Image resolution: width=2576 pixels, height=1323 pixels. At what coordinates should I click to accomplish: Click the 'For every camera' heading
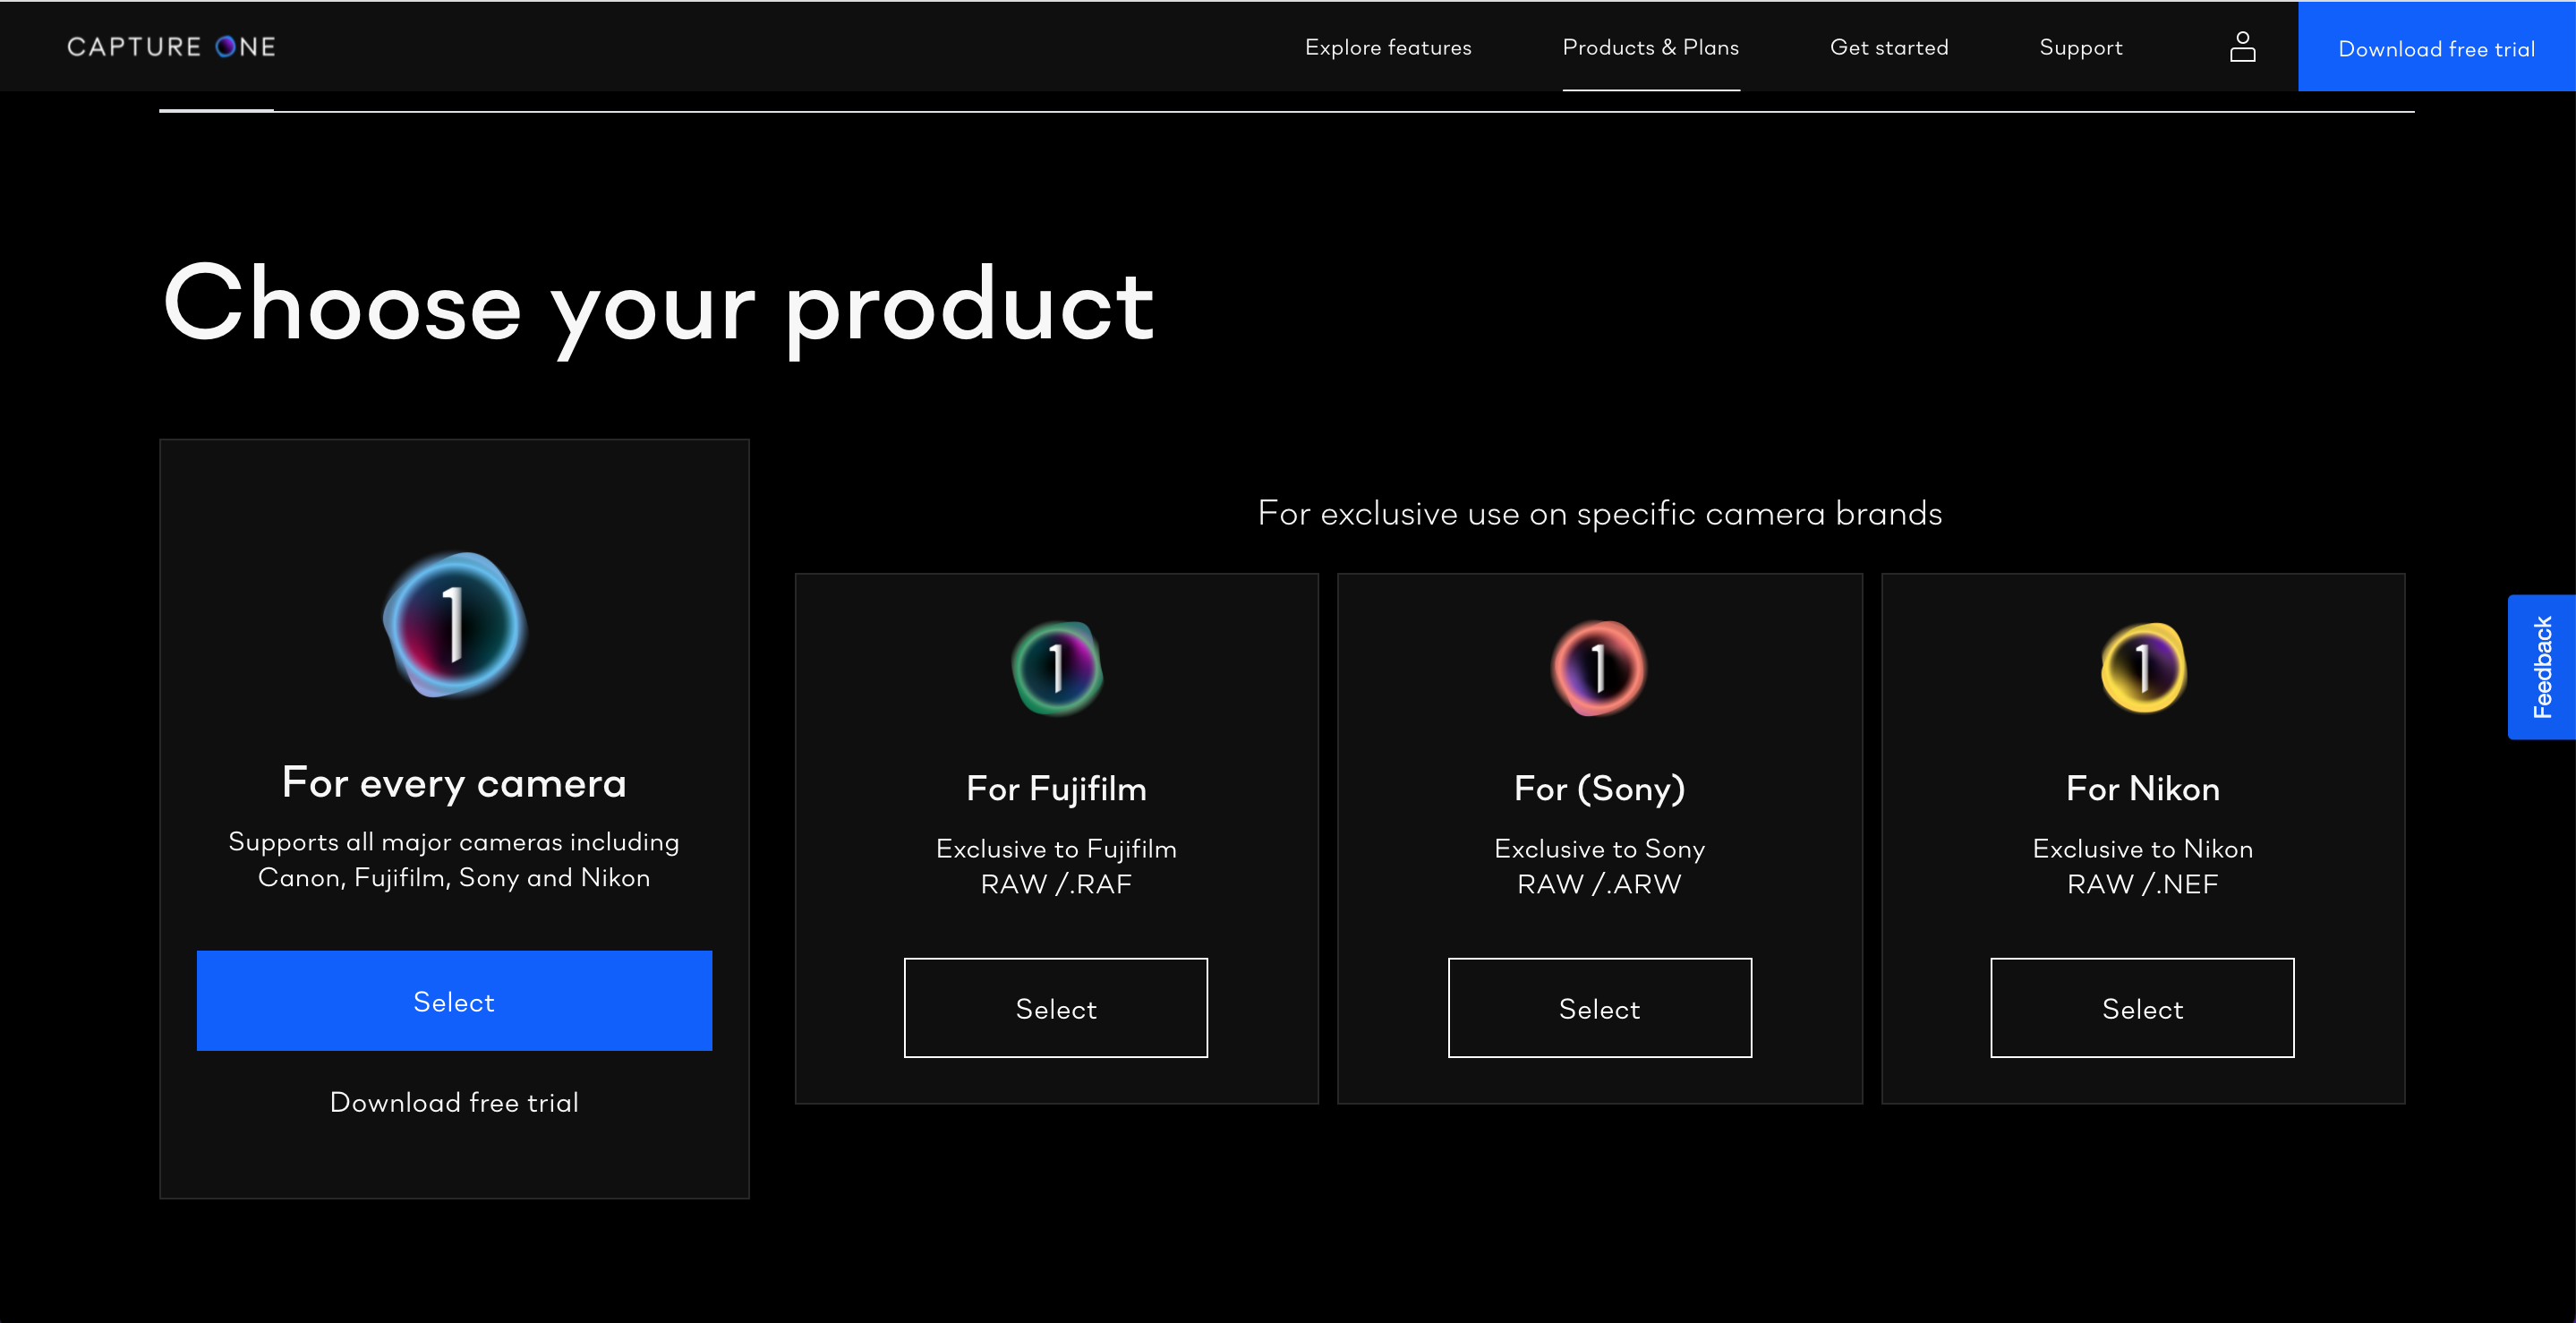tap(454, 783)
